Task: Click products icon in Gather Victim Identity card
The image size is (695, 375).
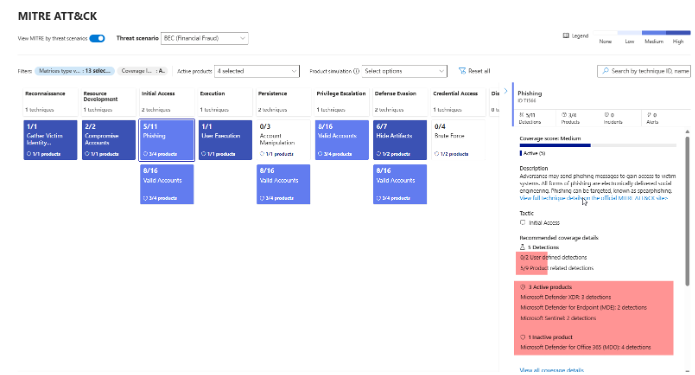Action: click(x=29, y=154)
